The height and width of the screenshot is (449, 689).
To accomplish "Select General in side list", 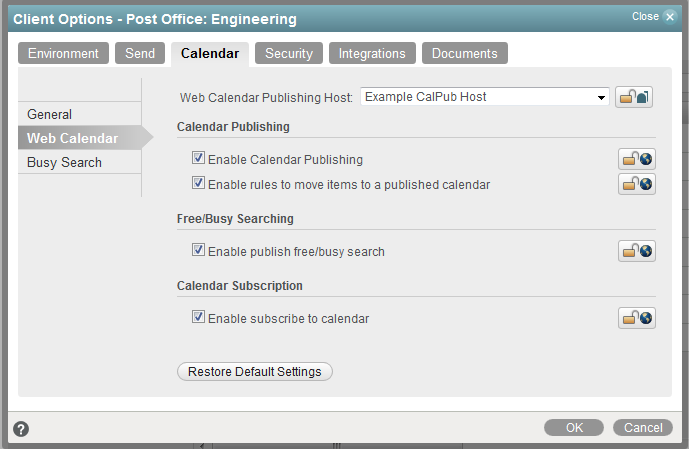I will 50,115.
